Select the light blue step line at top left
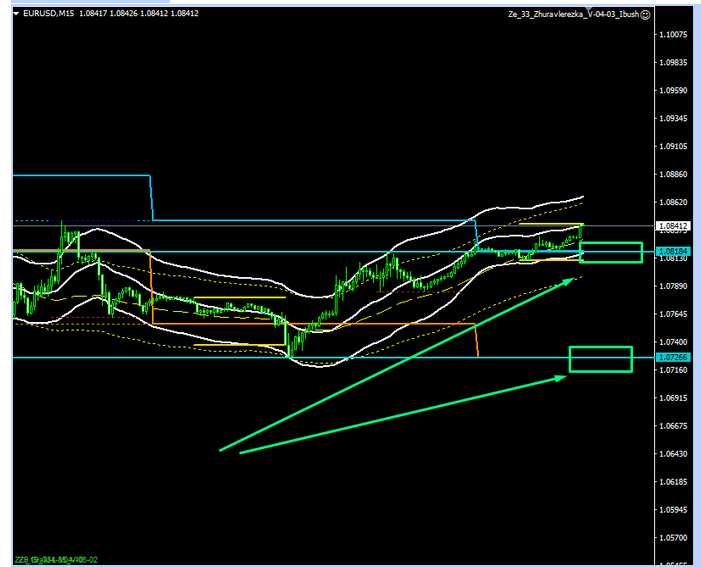This screenshot has height=567, width=701. [80, 176]
